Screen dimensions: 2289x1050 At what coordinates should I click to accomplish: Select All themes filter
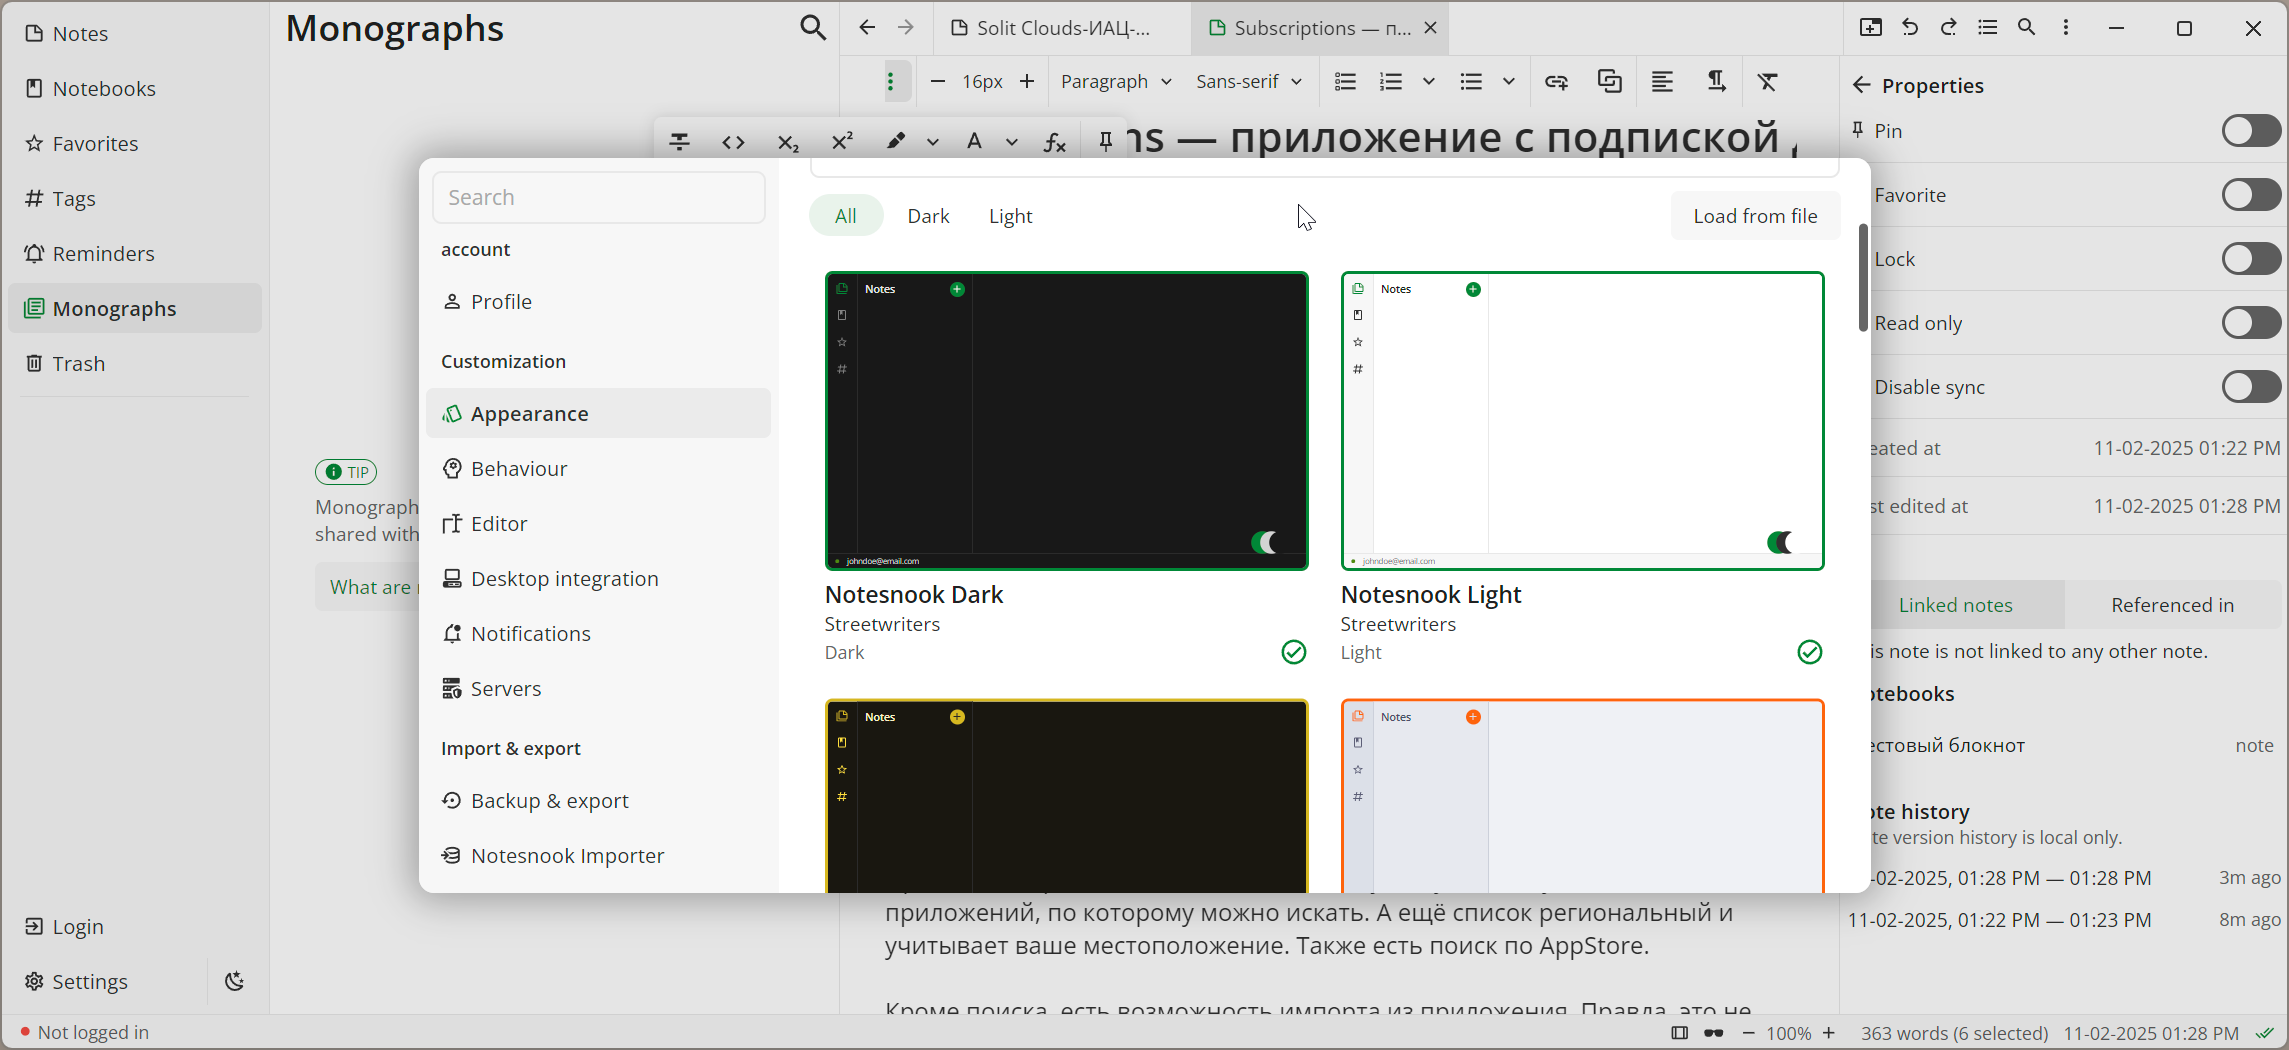846,216
